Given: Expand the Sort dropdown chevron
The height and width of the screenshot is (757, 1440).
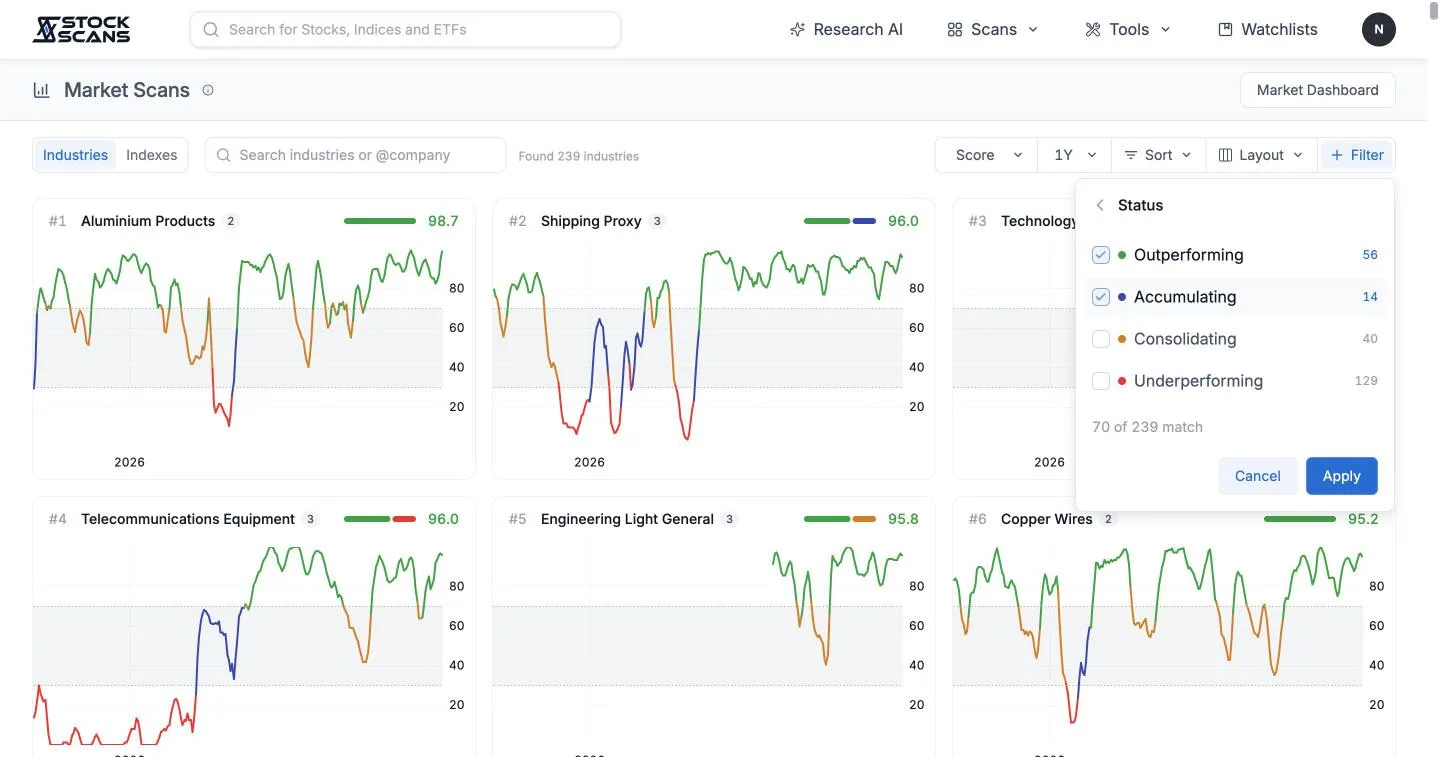Looking at the screenshot, I should tap(1187, 155).
